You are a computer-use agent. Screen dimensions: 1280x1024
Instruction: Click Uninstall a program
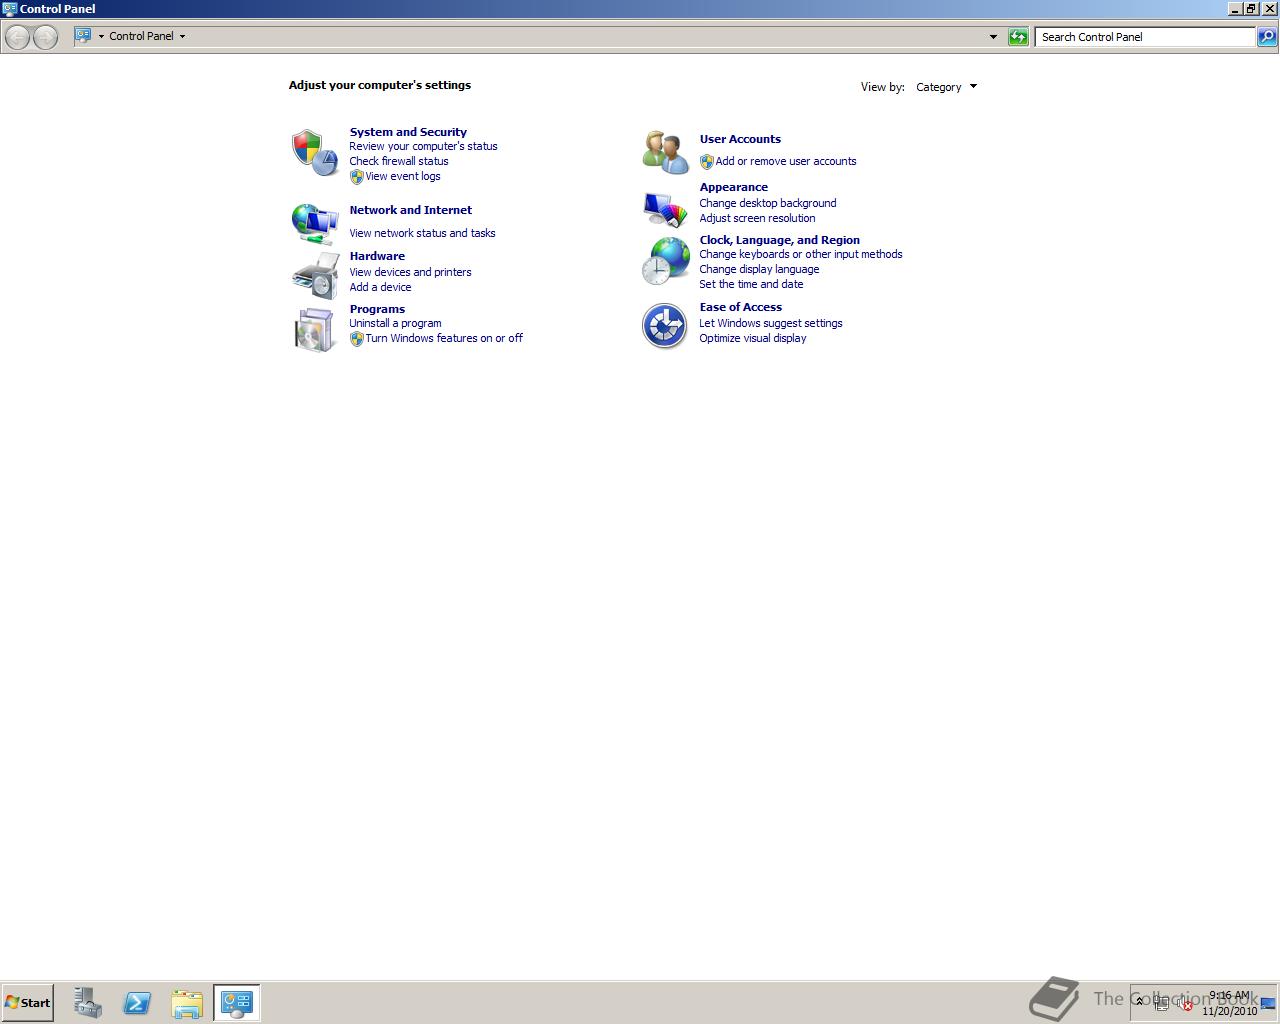click(x=395, y=323)
